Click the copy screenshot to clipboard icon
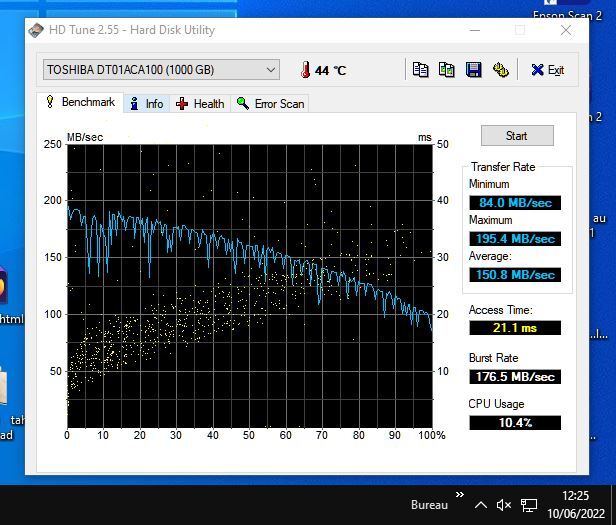This screenshot has height=525, width=616. 446,70
